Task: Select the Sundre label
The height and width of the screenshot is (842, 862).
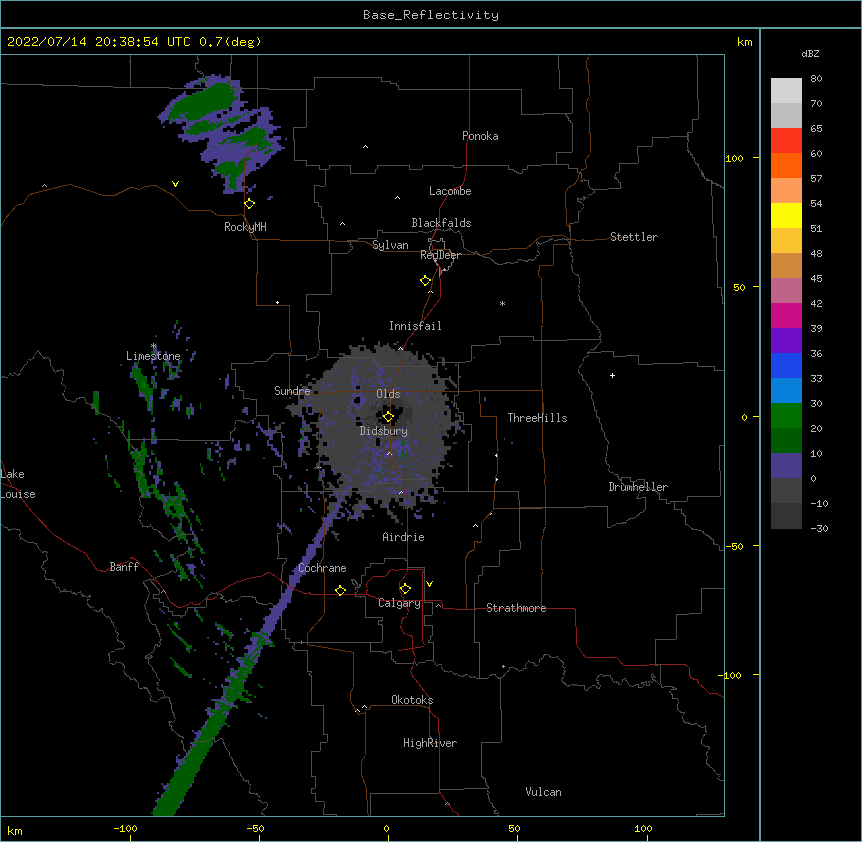Action: click(292, 391)
